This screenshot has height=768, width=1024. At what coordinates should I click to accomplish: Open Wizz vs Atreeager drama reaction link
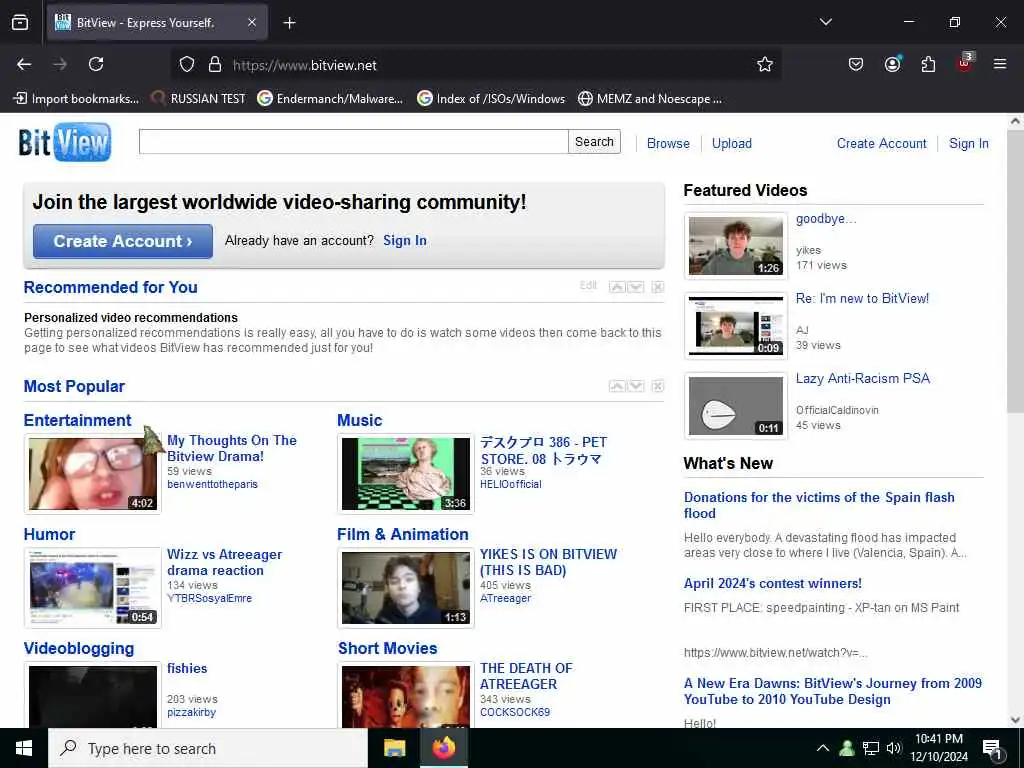pyautogui.click(x=225, y=562)
